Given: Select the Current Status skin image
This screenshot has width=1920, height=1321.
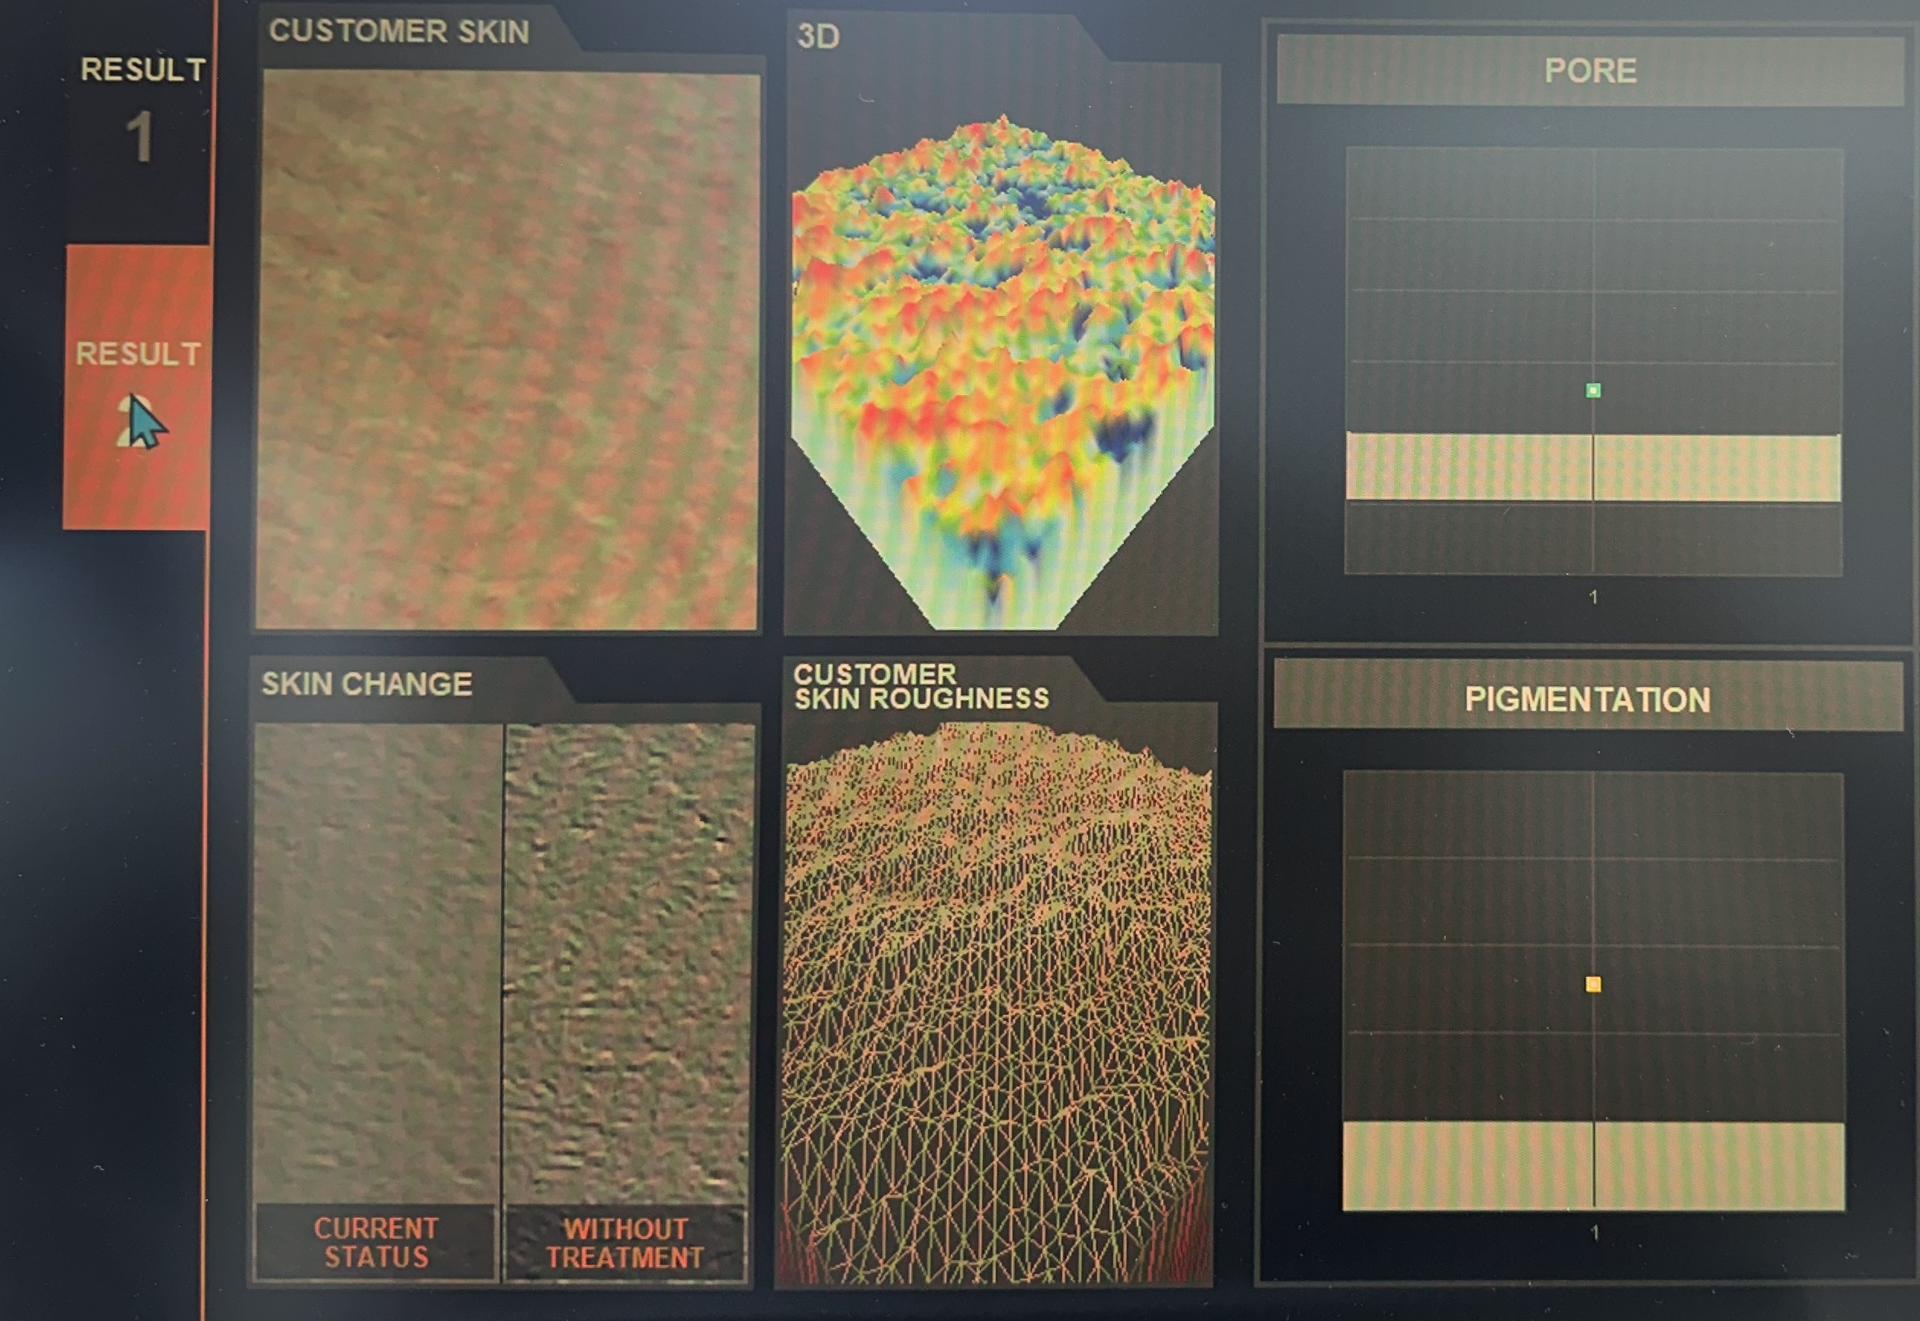Looking at the screenshot, I should point(377,962).
